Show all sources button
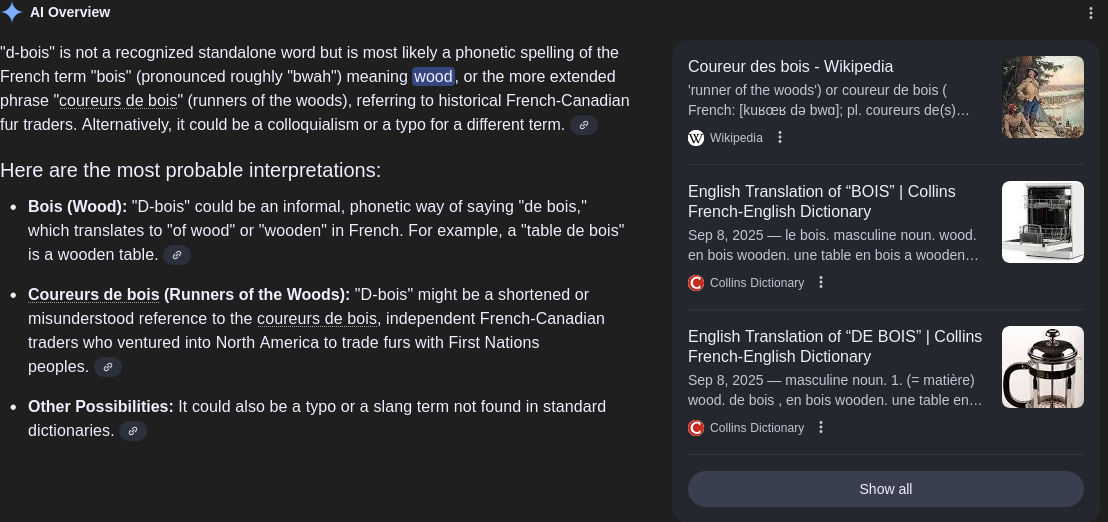The width and height of the screenshot is (1108, 522). click(885, 489)
